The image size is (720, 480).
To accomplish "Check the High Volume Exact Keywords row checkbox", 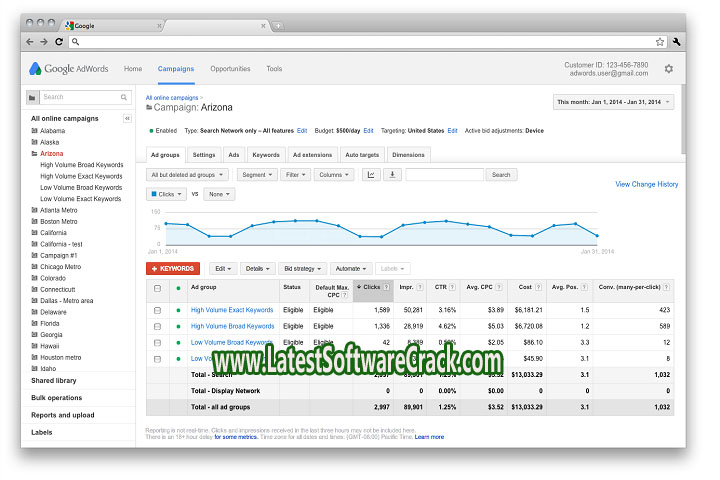I will (x=157, y=310).
